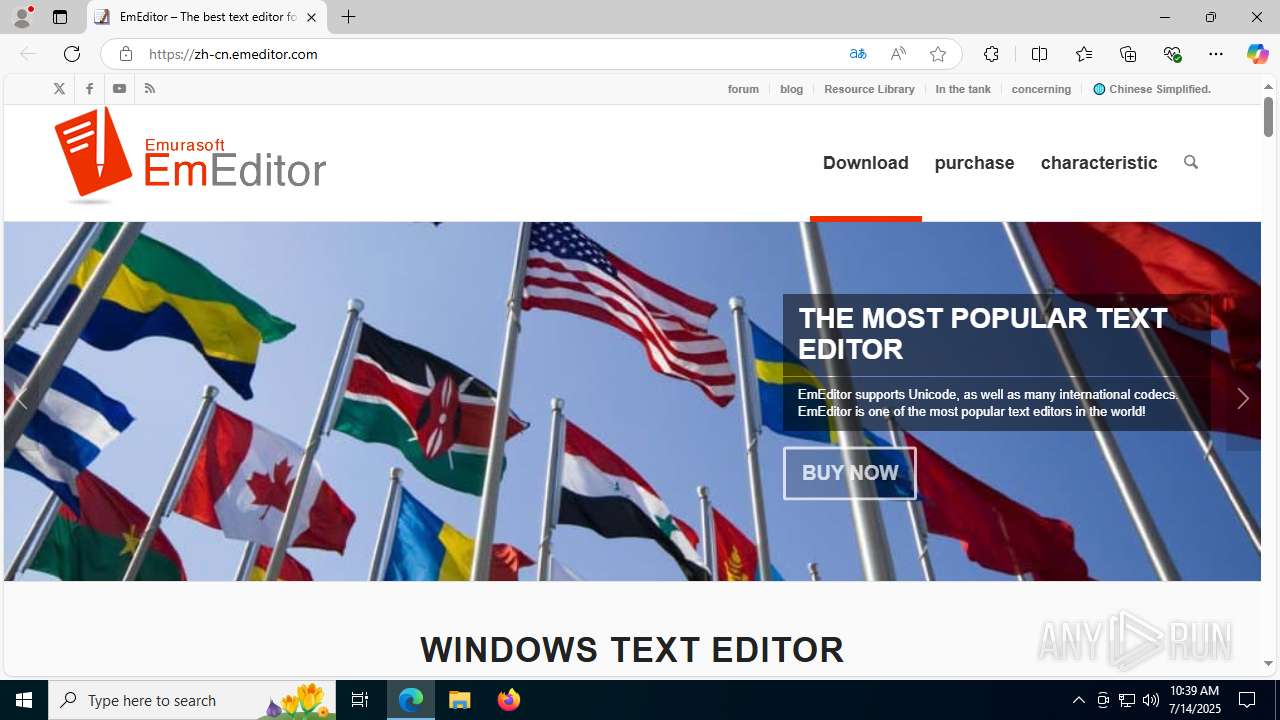Click the BUY NOW button
Screen dimensions: 1280x720
pyautogui.click(x=850, y=473)
